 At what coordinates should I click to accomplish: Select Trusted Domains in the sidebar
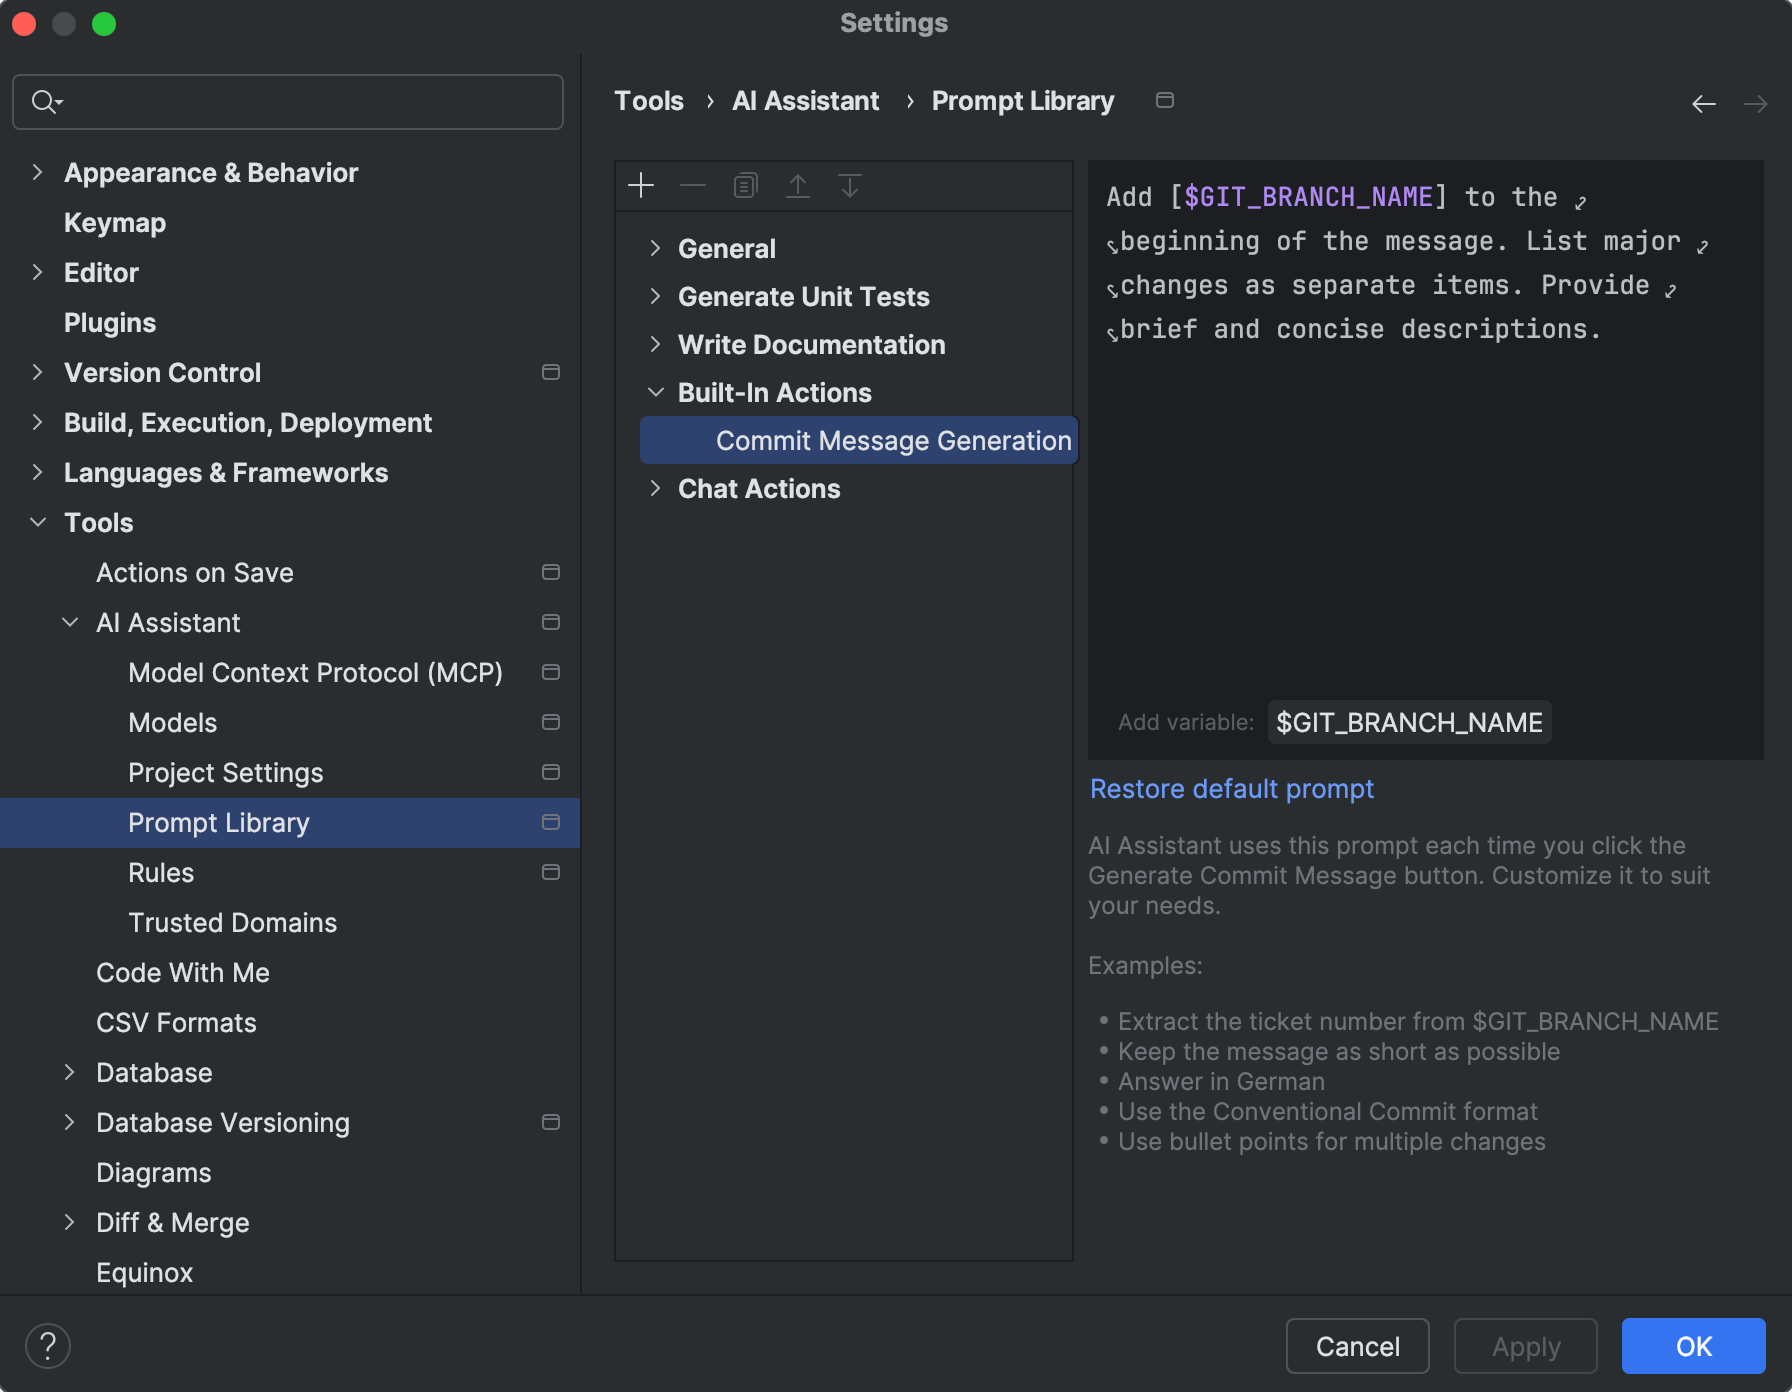pos(233,922)
